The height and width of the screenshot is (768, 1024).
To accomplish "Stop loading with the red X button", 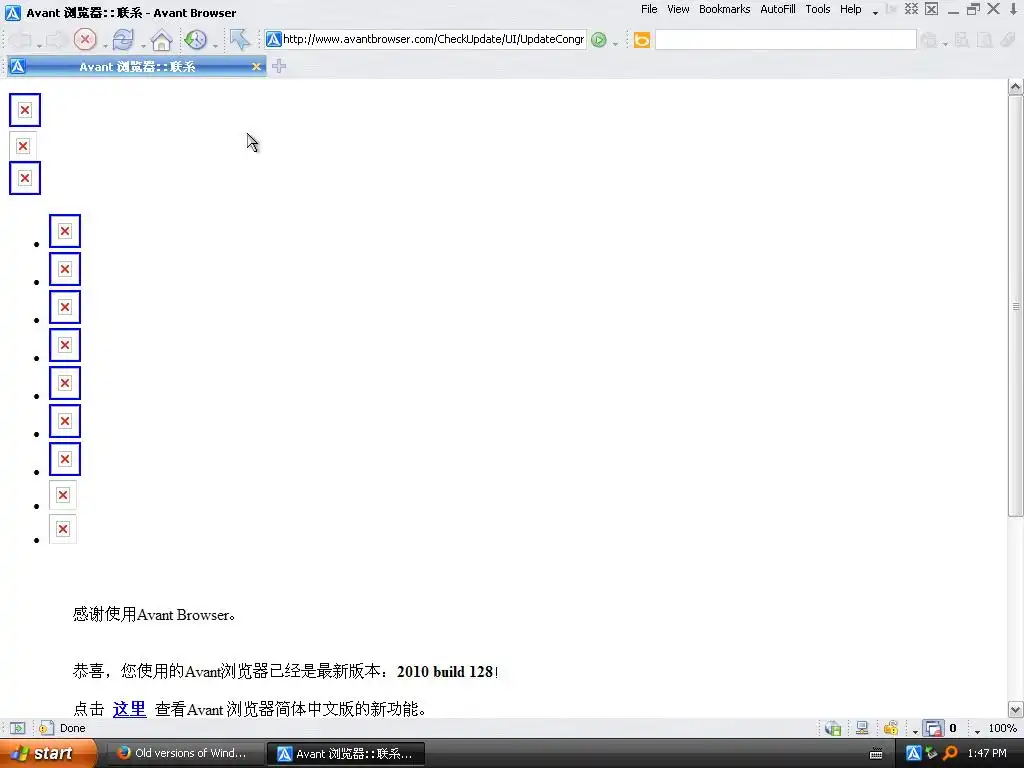I will (85, 40).
